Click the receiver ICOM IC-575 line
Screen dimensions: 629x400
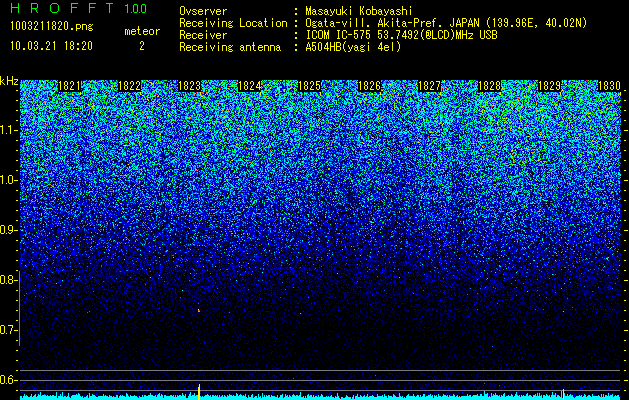(x=401, y=35)
